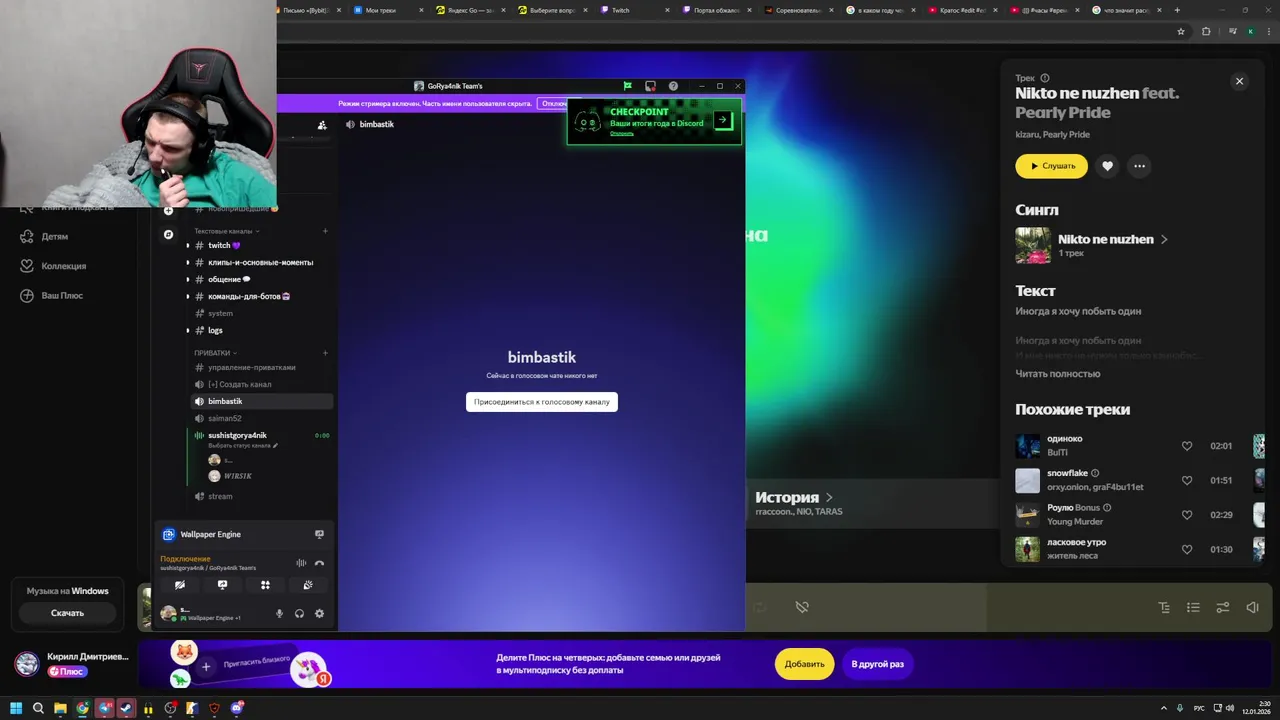Viewport: 1280px width, 720px height.
Task: Toggle like for одиноко track
Action: [x=1187, y=446]
